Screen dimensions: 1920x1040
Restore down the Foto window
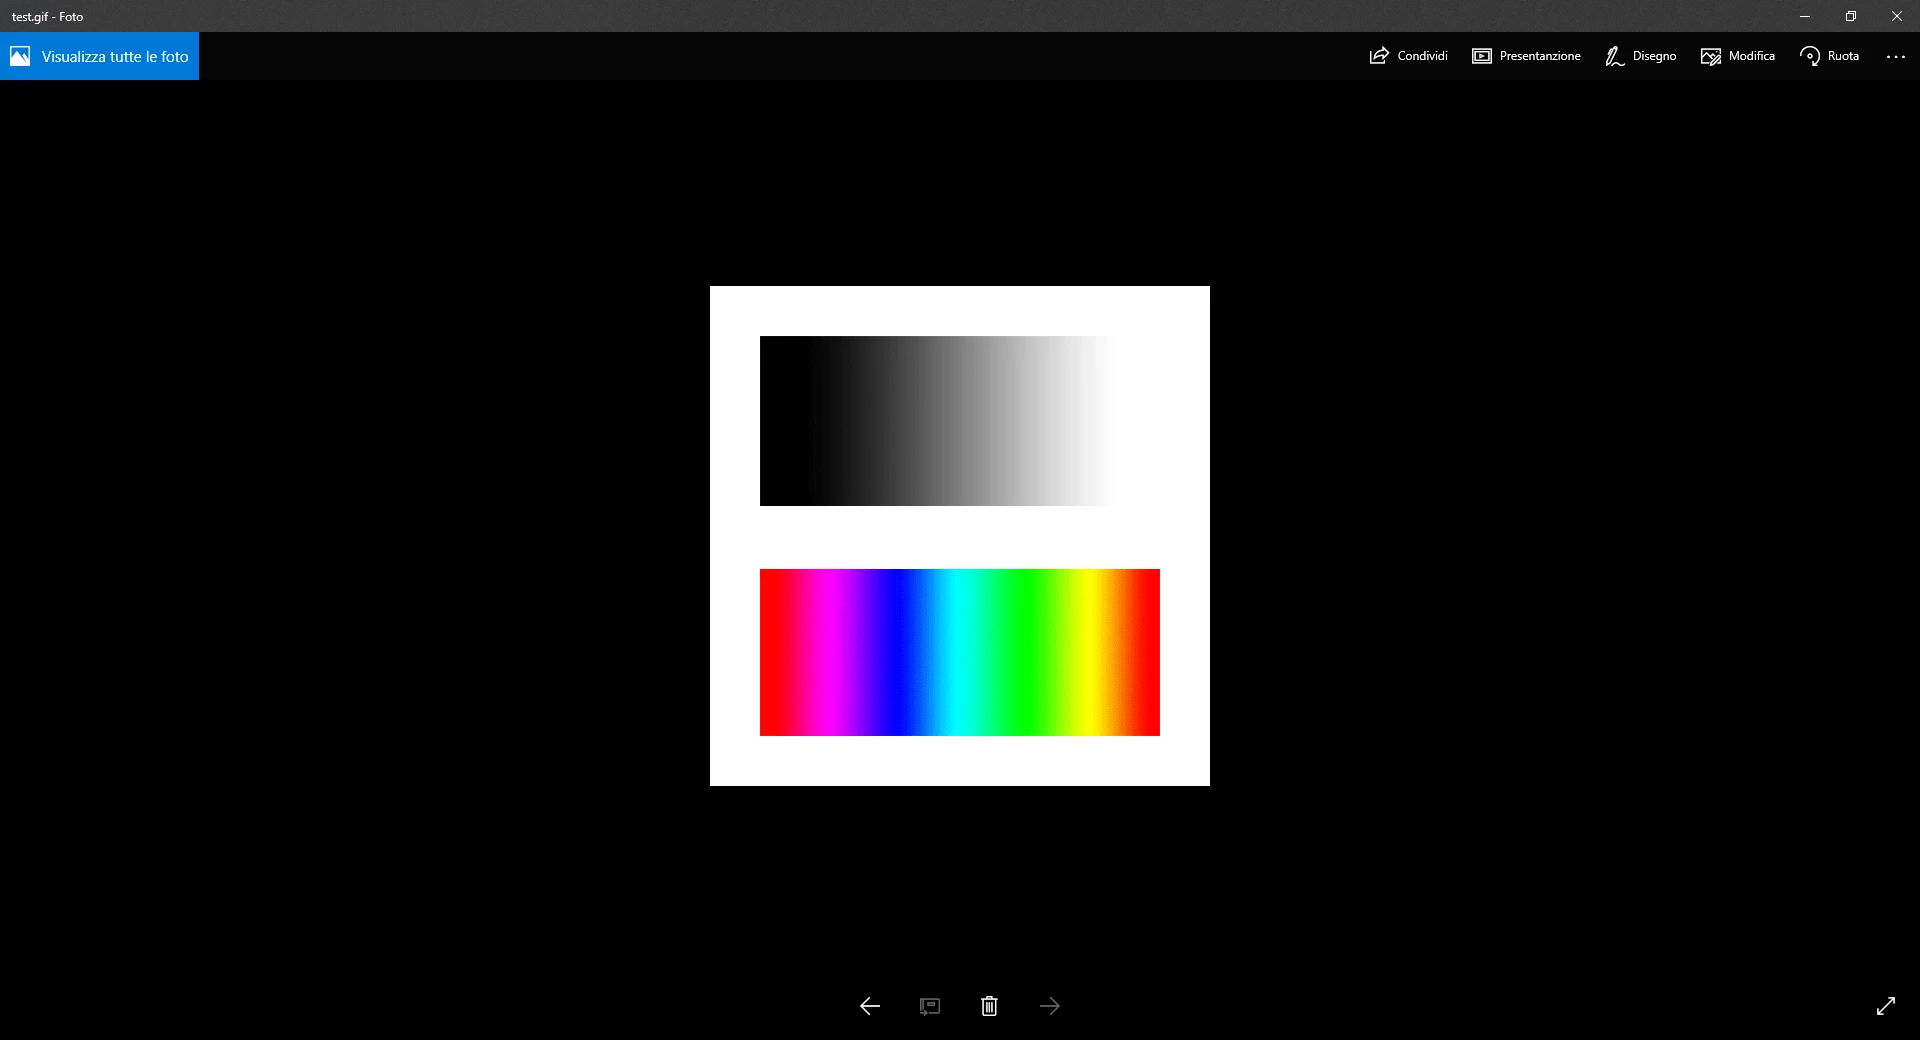(x=1851, y=16)
